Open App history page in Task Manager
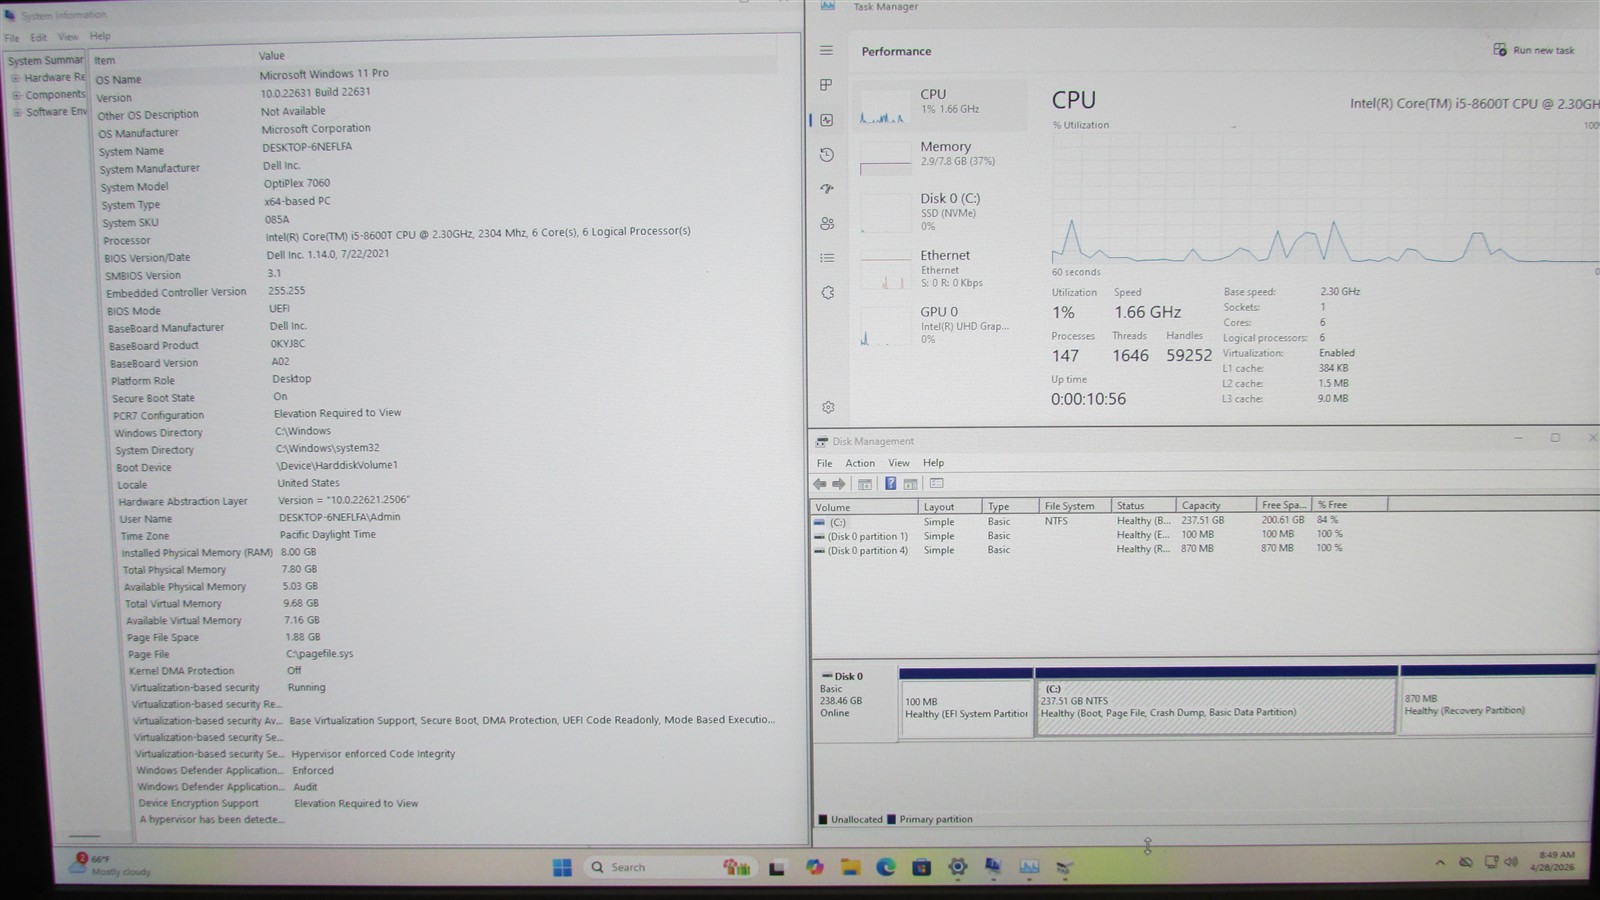The width and height of the screenshot is (1600, 900). click(826, 155)
